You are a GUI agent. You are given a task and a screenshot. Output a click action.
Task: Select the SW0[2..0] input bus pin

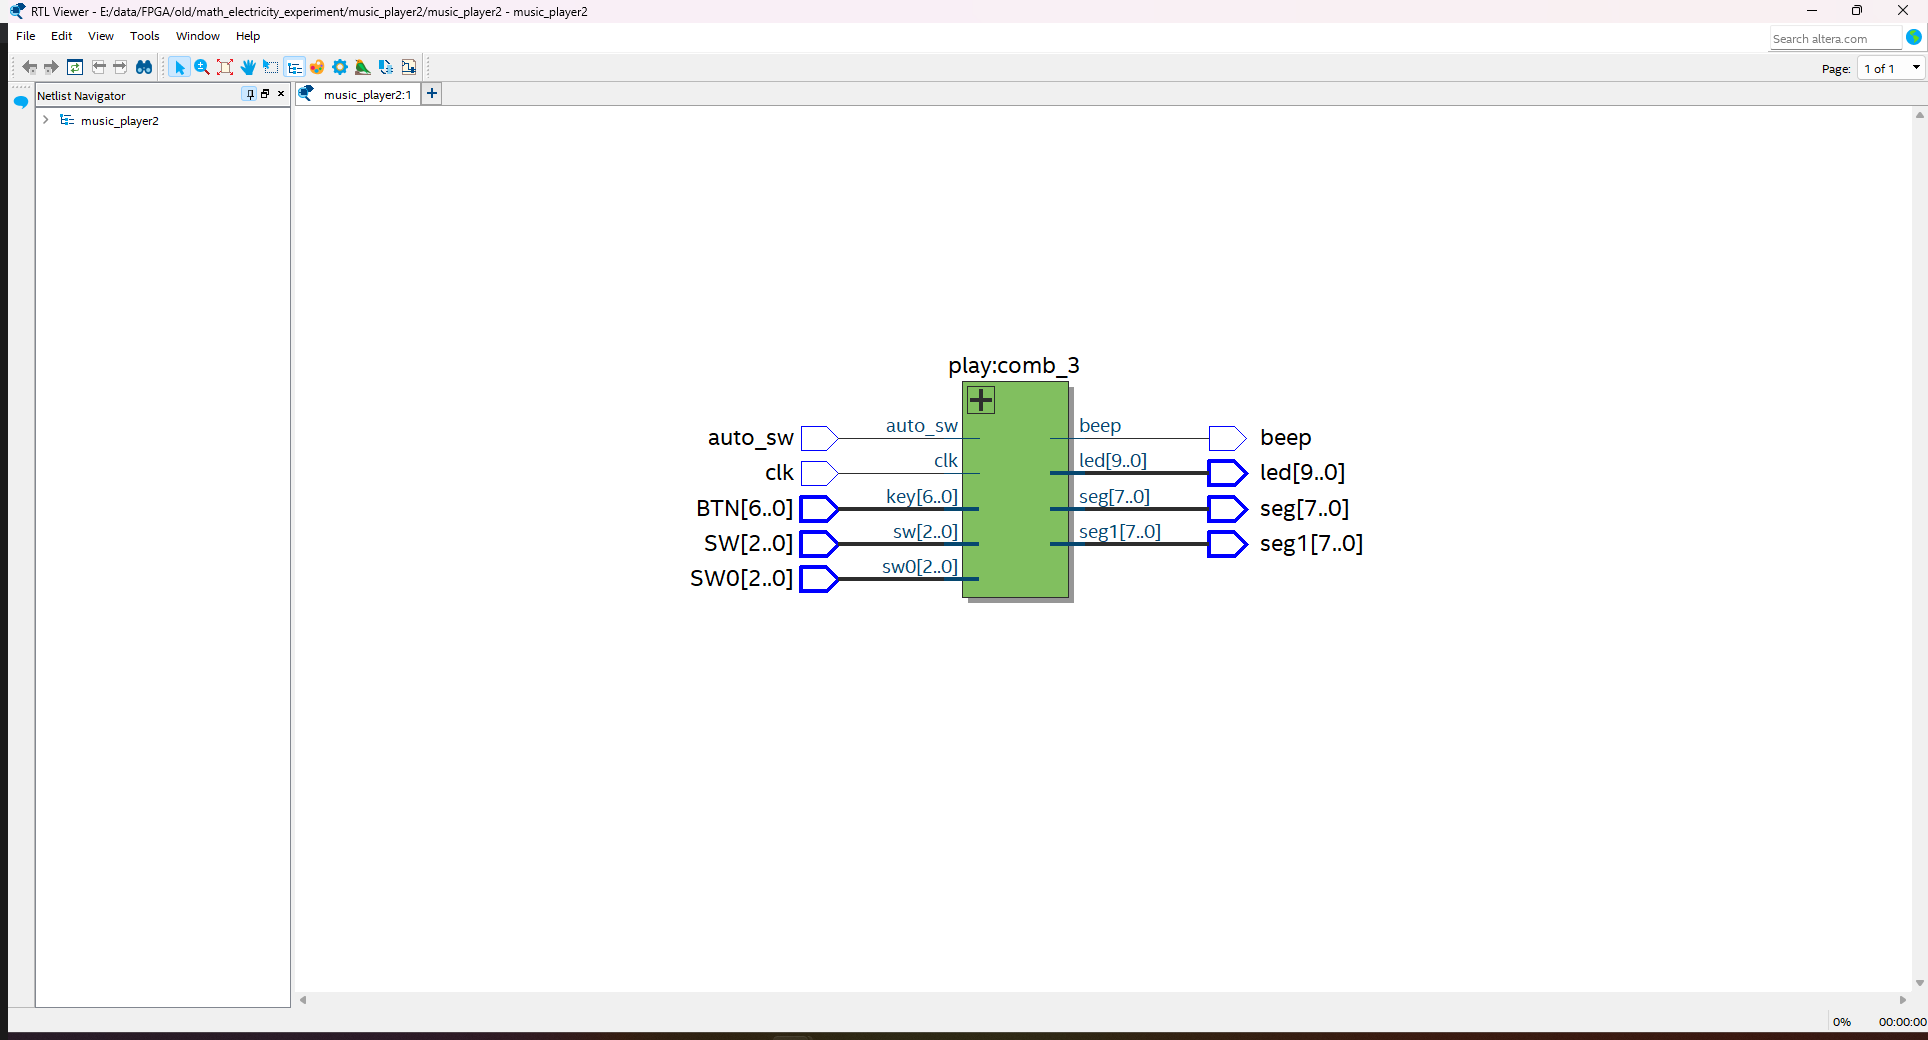pos(819,579)
